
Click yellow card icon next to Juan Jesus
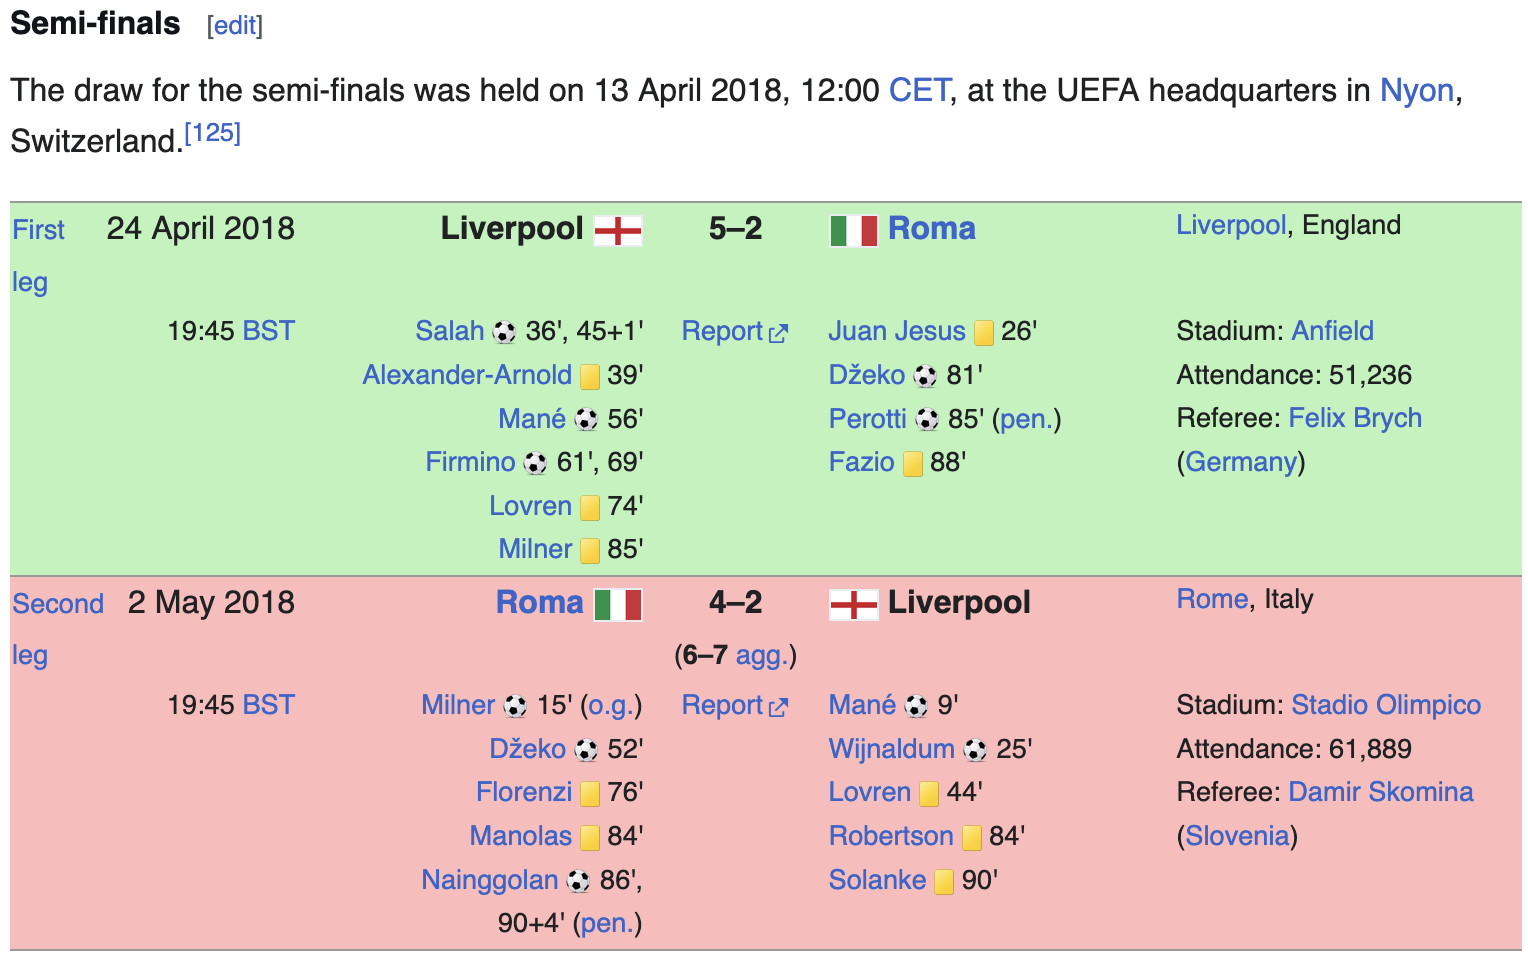pyautogui.click(x=984, y=332)
